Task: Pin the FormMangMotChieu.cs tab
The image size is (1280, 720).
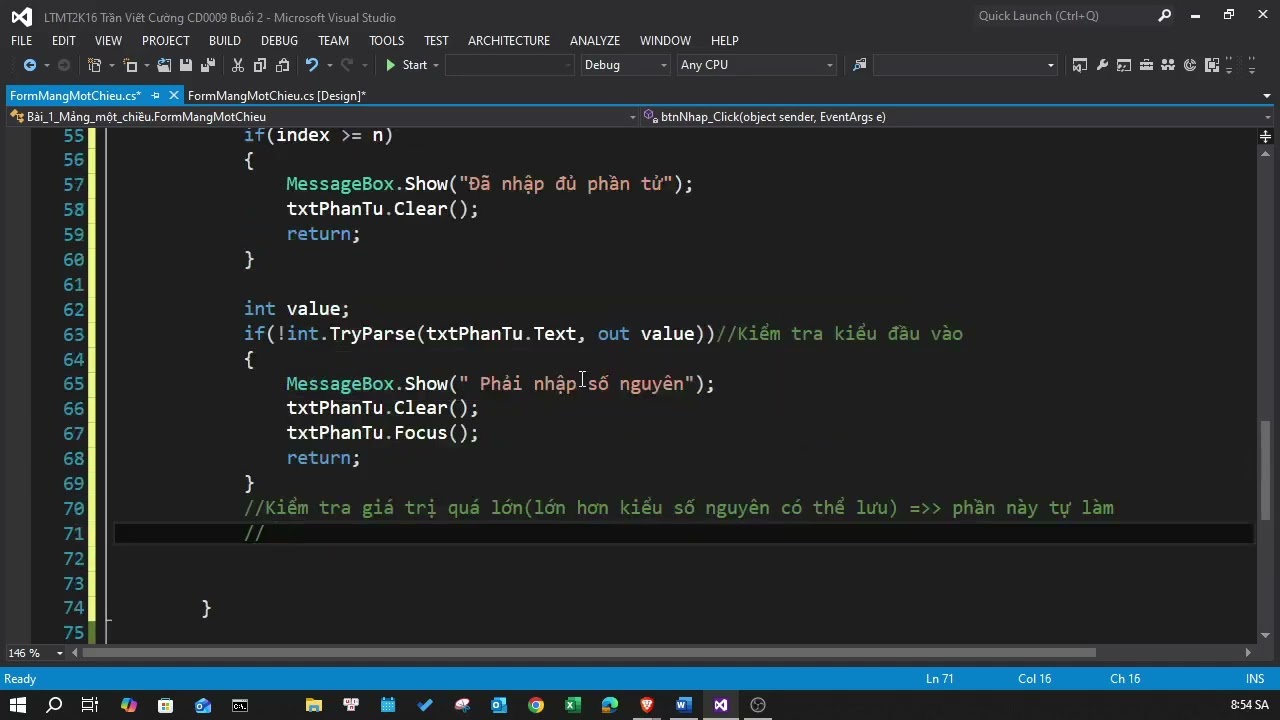Action: [155, 96]
